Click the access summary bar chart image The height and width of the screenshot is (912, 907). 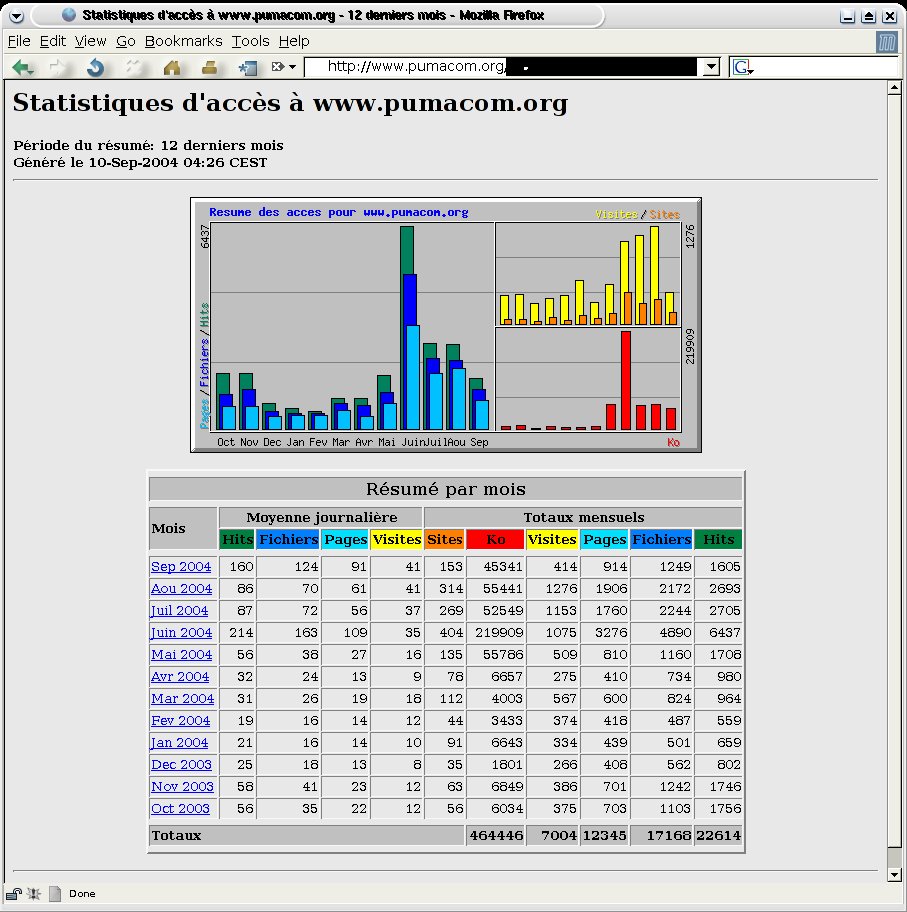[x=446, y=325]
